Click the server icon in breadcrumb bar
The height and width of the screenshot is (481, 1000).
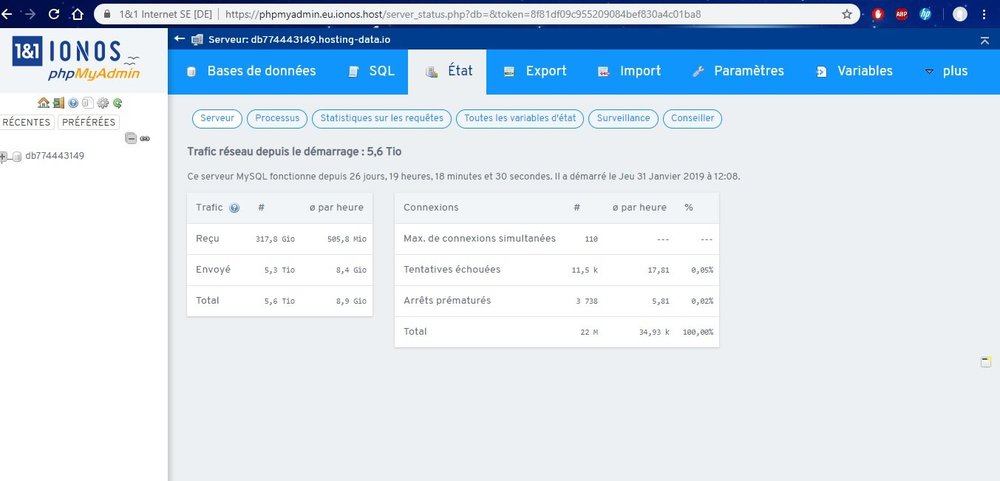pos(197,40)
